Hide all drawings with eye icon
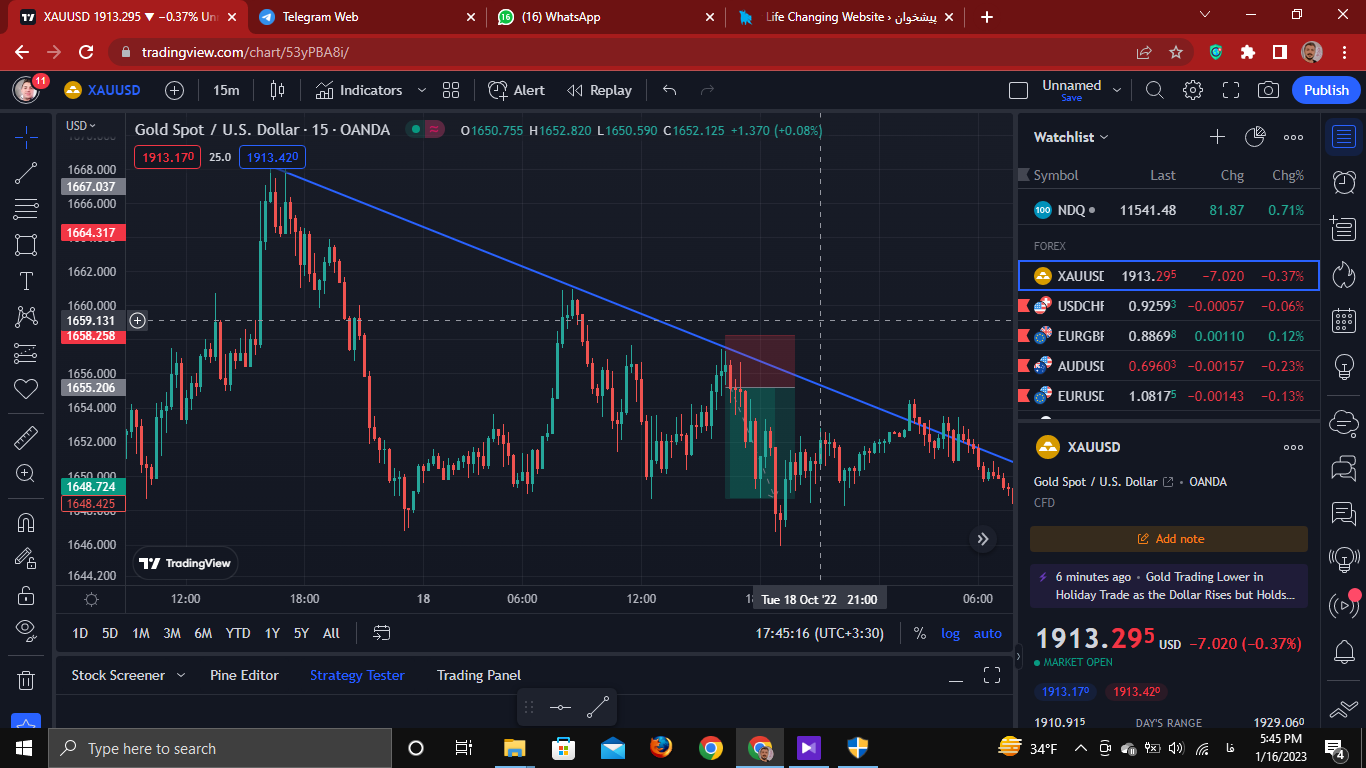Screen dimensions: 1366x768 [26, 628]
